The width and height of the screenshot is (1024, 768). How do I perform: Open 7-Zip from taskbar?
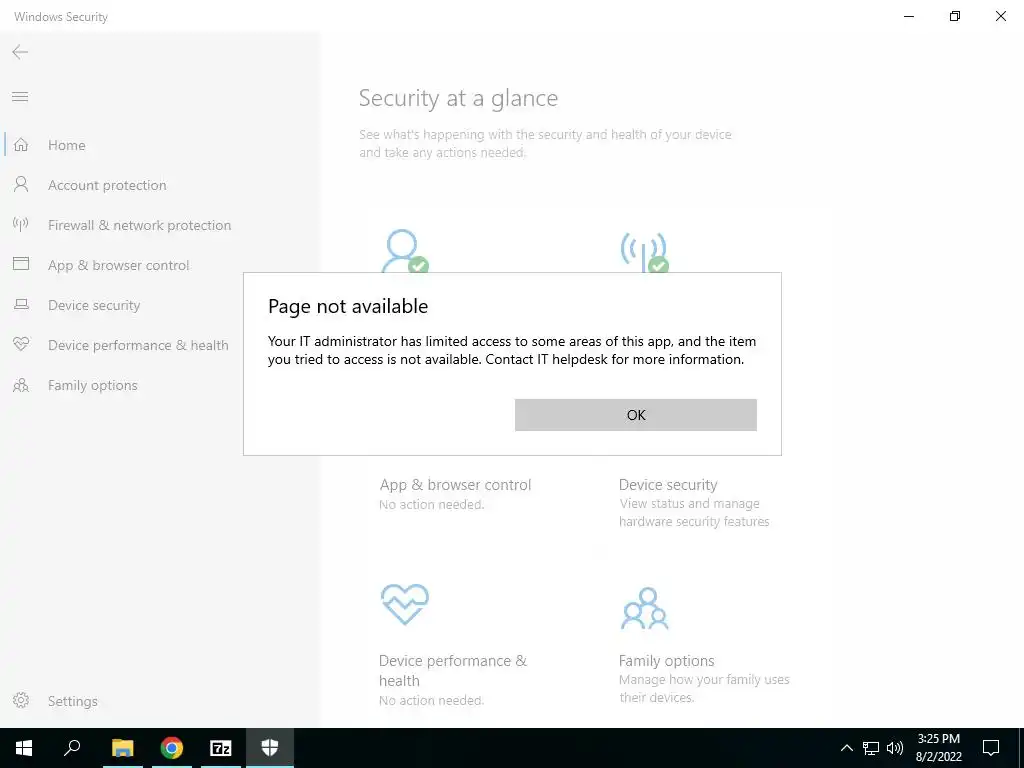pos(221,748)
